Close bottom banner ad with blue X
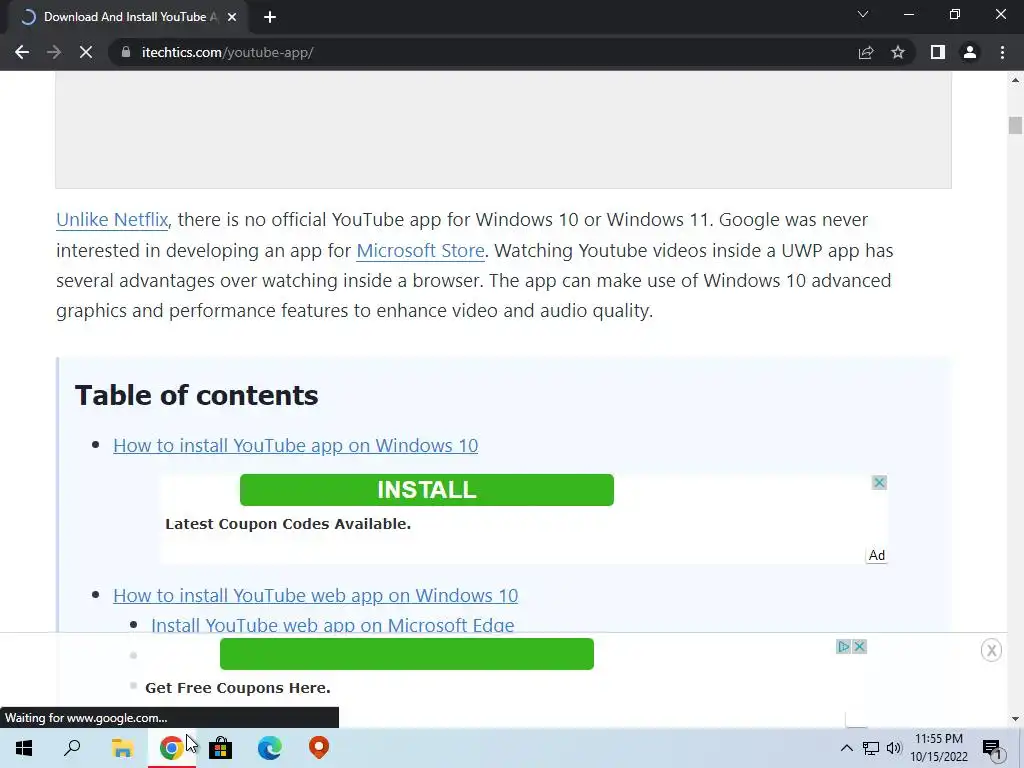This screenshot has height=768, width=1024. click(859, 647)
